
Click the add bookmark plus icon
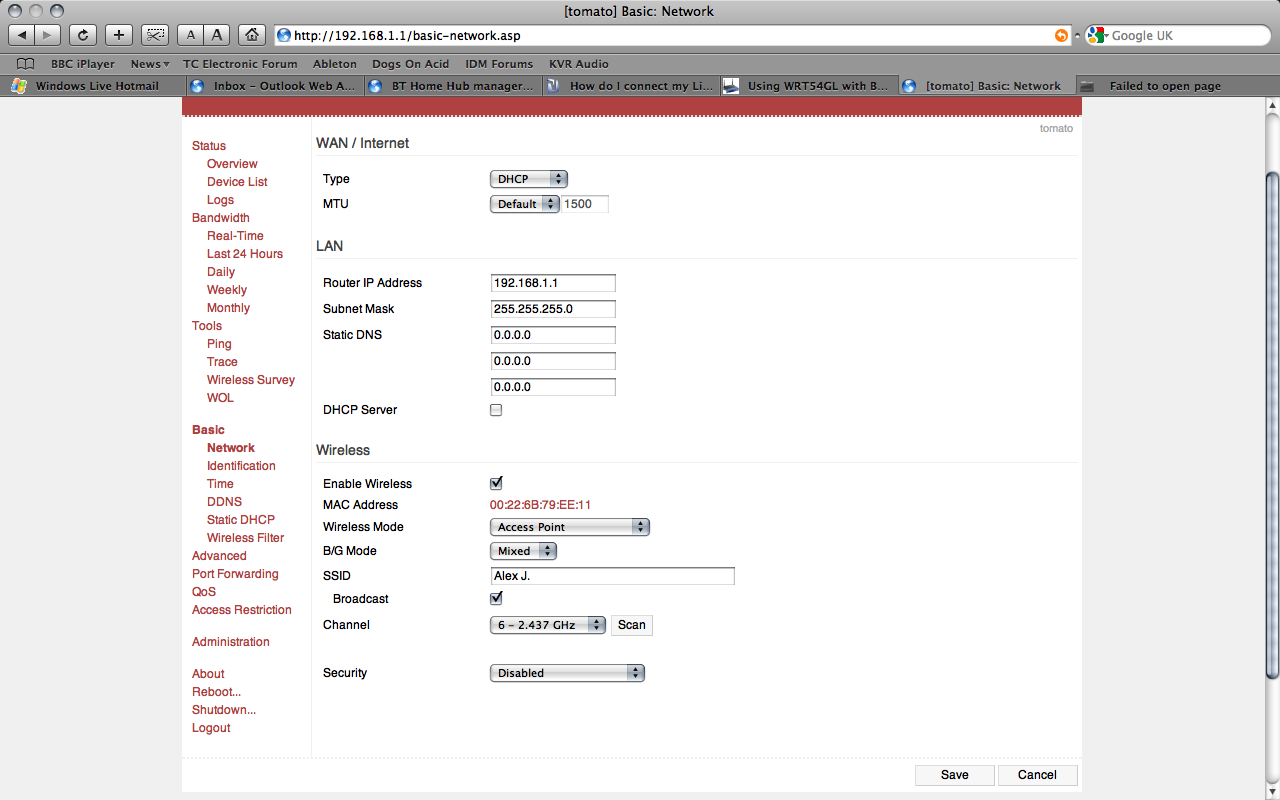point(119,35)
